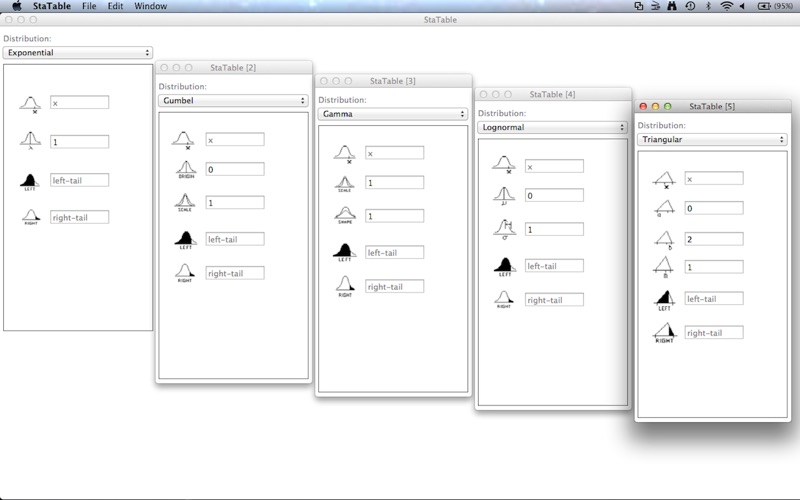Screen dimensions: 800x500
Task: Click the scale value field in Gamma window
Action: (394, 183)
